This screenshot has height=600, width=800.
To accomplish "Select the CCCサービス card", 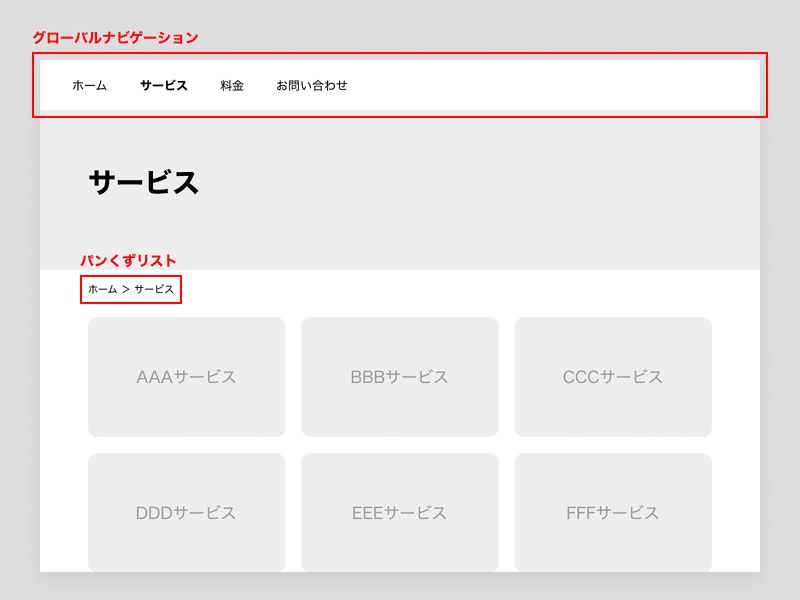I will tap(613, 377).
